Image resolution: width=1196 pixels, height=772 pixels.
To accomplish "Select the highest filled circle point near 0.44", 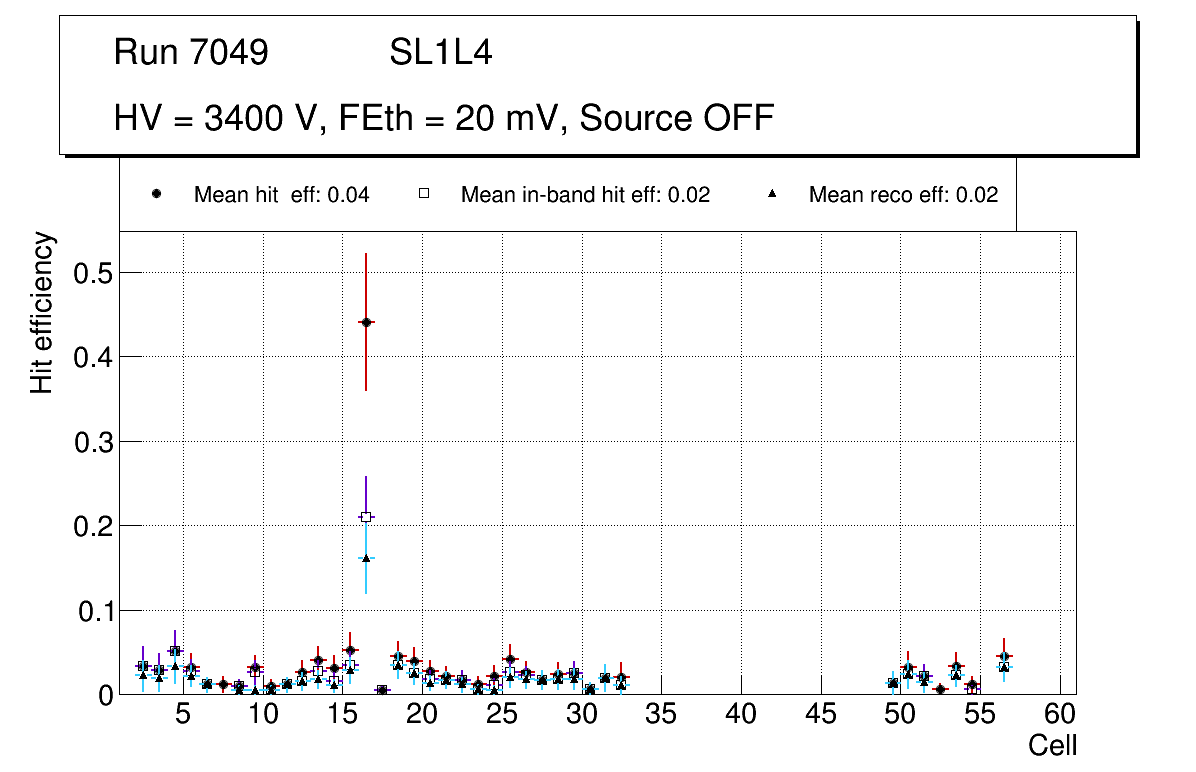I will (366, 322).
